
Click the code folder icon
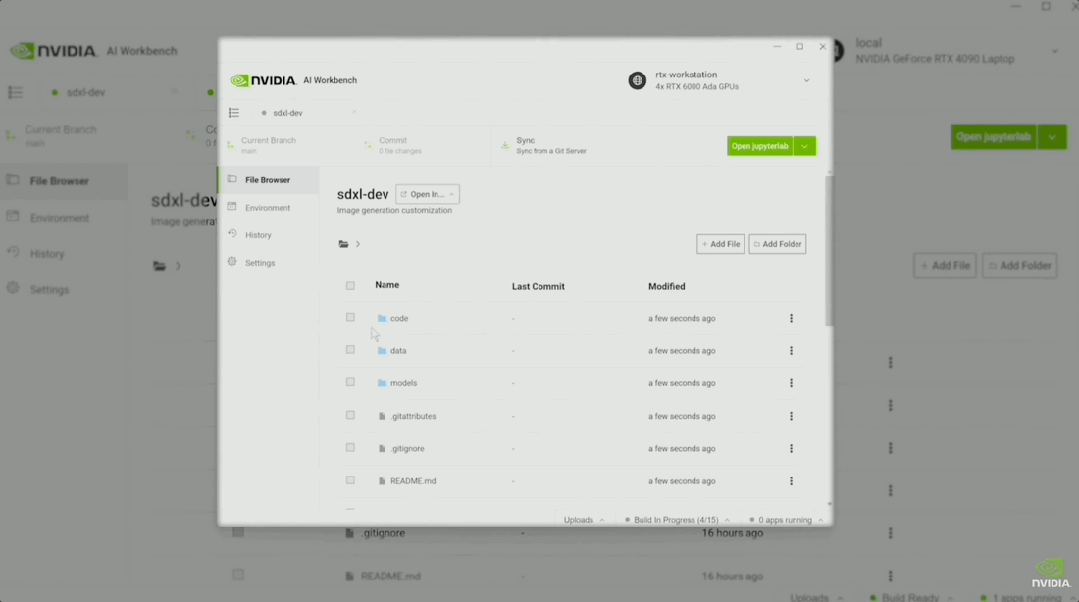pyautogui.click(x=382, y=319)
